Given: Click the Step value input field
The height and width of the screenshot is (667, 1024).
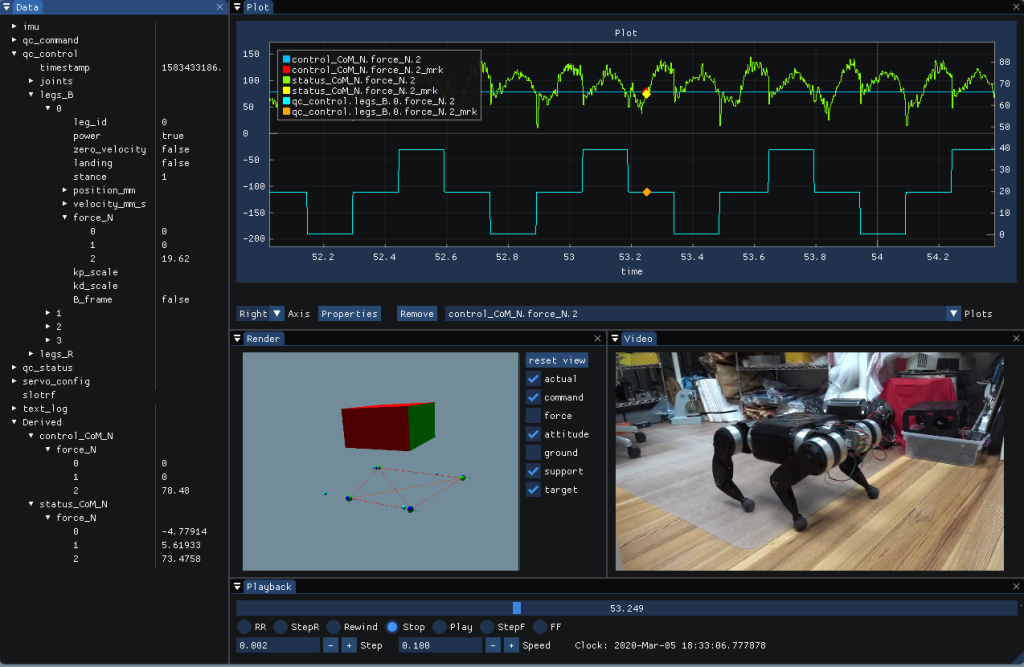Looking at the screenshot, I should tap(278, 646).
